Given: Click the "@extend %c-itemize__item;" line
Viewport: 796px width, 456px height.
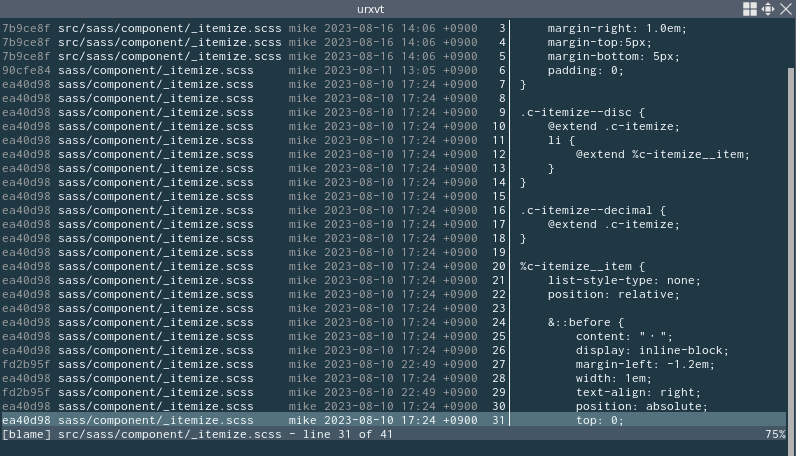Looking at the screenshot, I should [662, 155].
